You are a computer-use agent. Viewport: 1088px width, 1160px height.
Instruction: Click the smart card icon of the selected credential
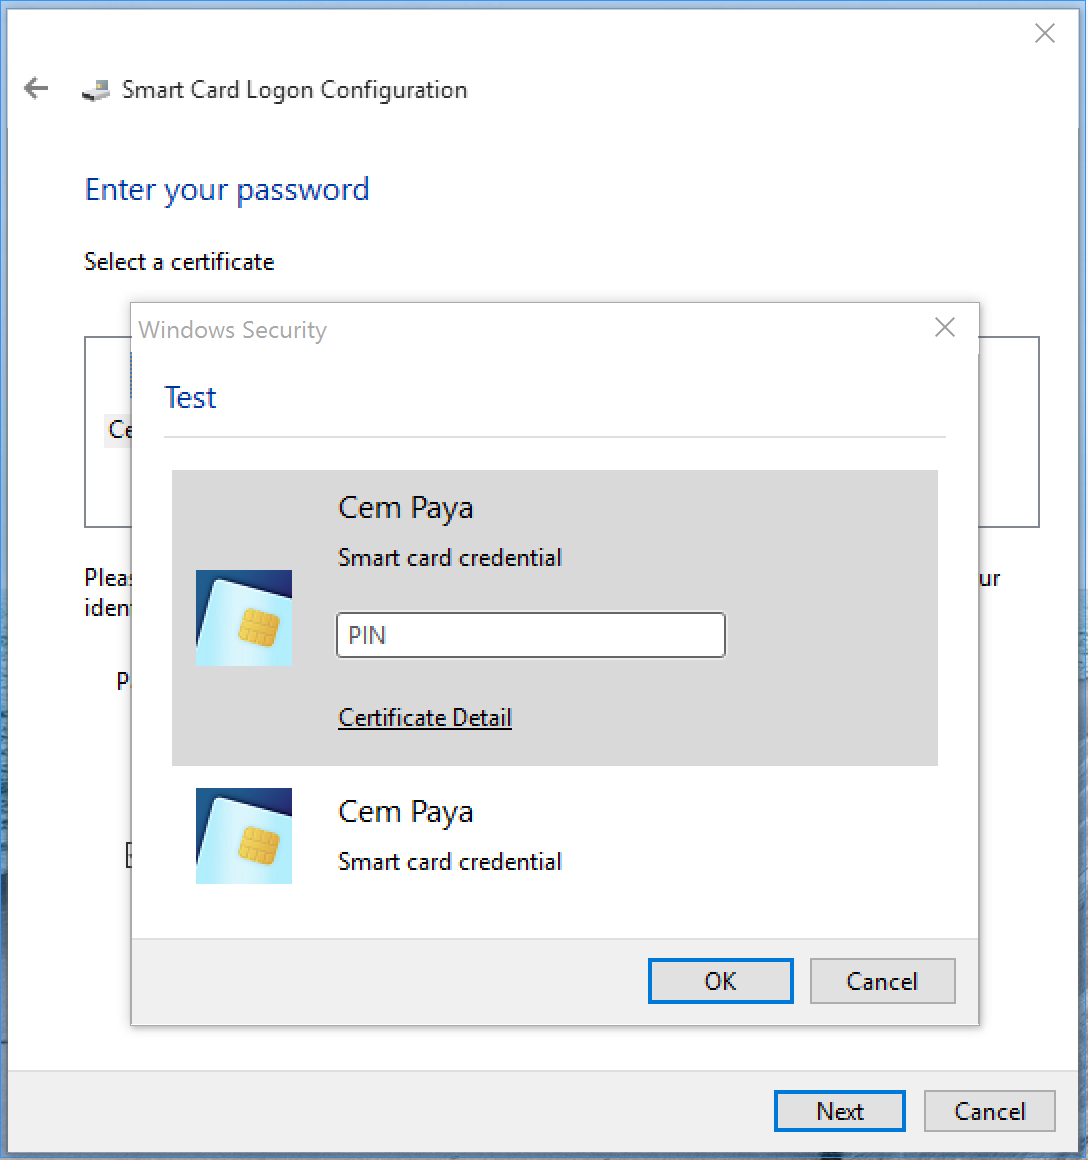pyautogui.click(x=244, y=618)
